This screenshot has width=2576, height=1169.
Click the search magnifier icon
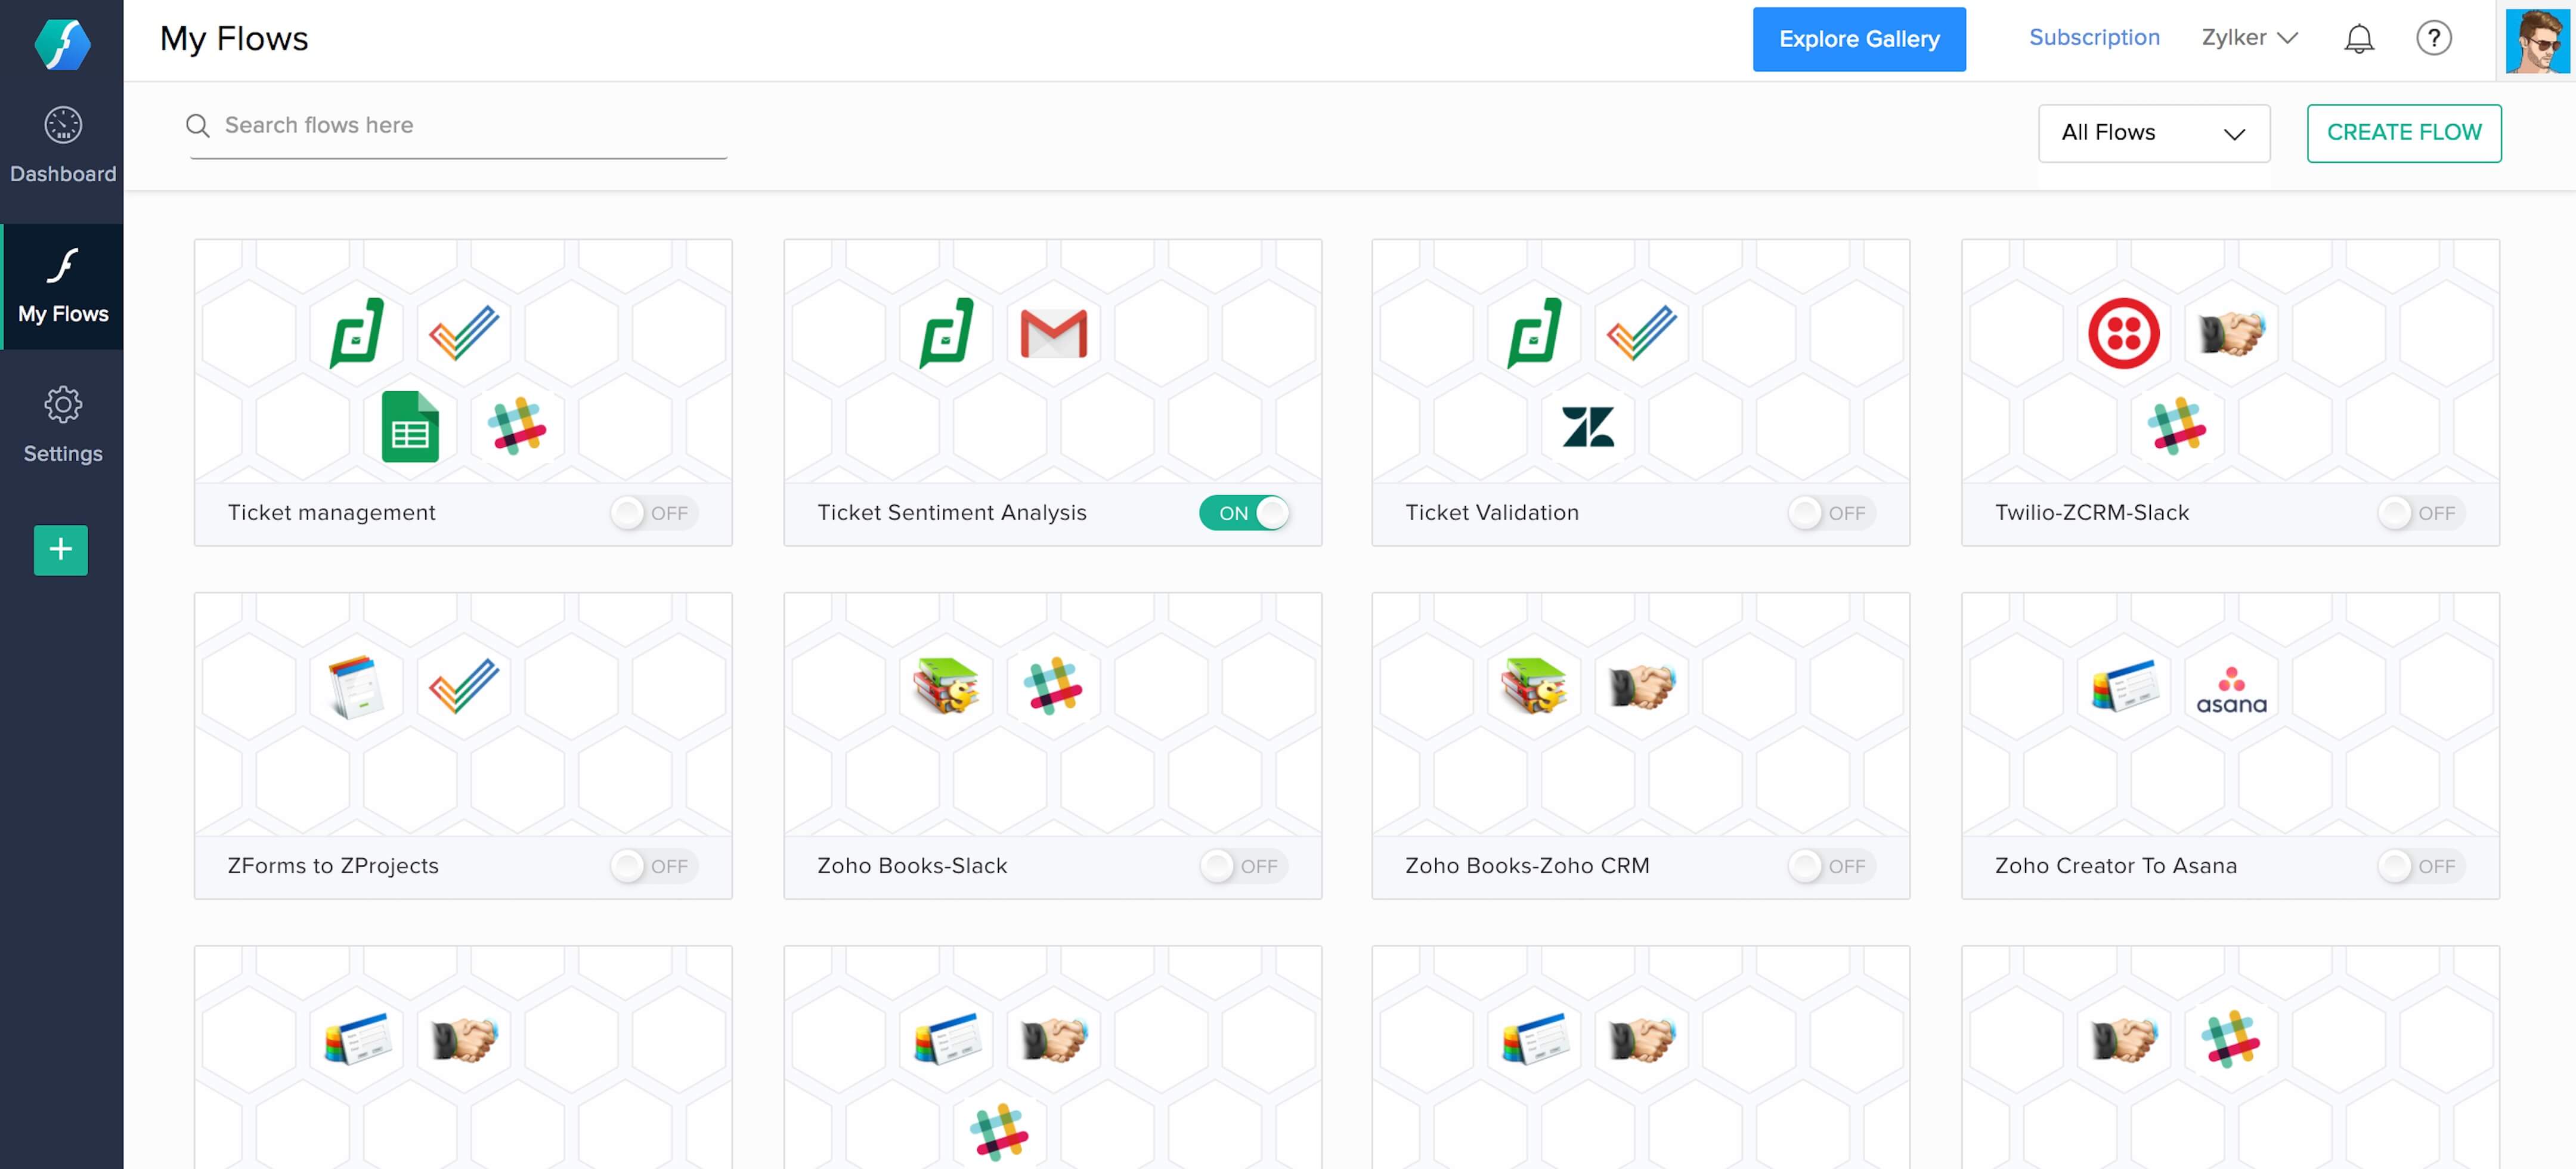(x=197, y=125)
